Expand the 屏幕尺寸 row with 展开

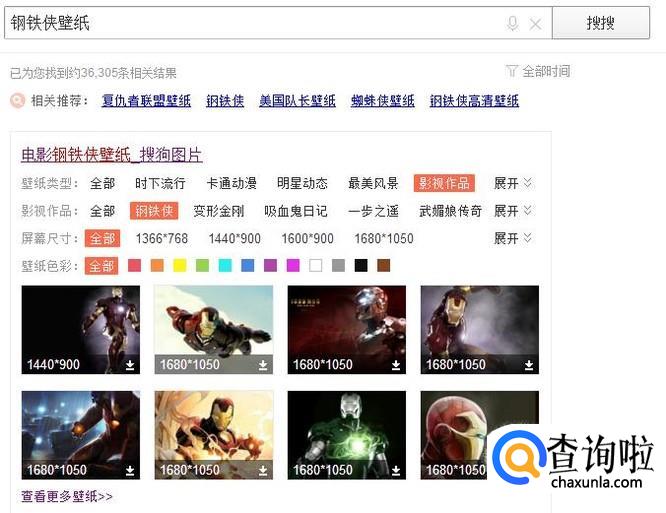[x=513, y=239]
